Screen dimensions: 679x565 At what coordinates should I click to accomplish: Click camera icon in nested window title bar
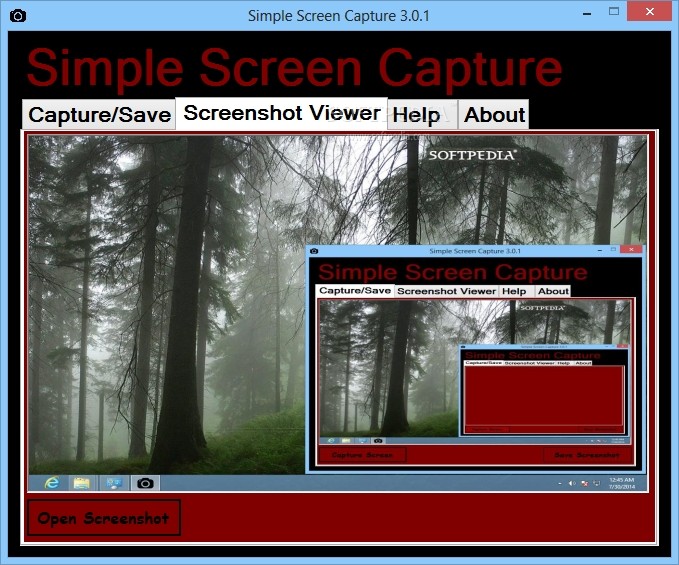coord(314,251)
